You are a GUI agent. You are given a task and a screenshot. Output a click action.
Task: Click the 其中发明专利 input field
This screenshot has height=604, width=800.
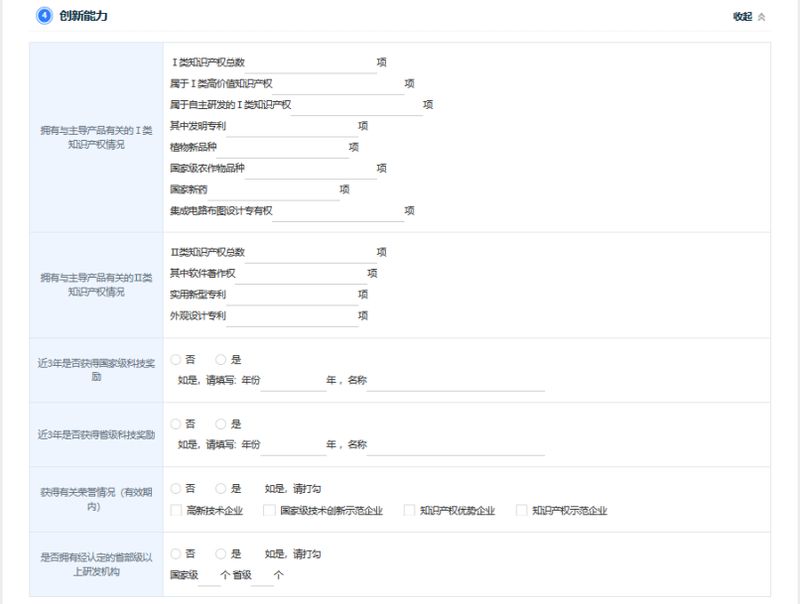click(291, 126)
